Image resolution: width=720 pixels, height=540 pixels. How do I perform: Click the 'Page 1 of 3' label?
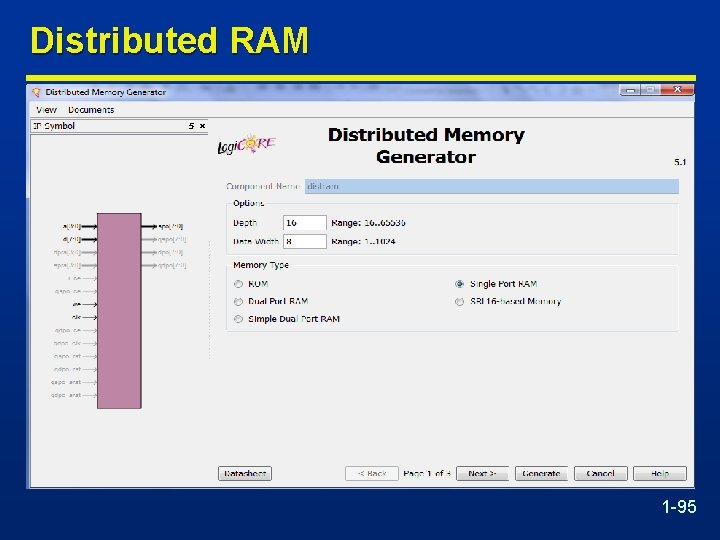pos(427,473)
